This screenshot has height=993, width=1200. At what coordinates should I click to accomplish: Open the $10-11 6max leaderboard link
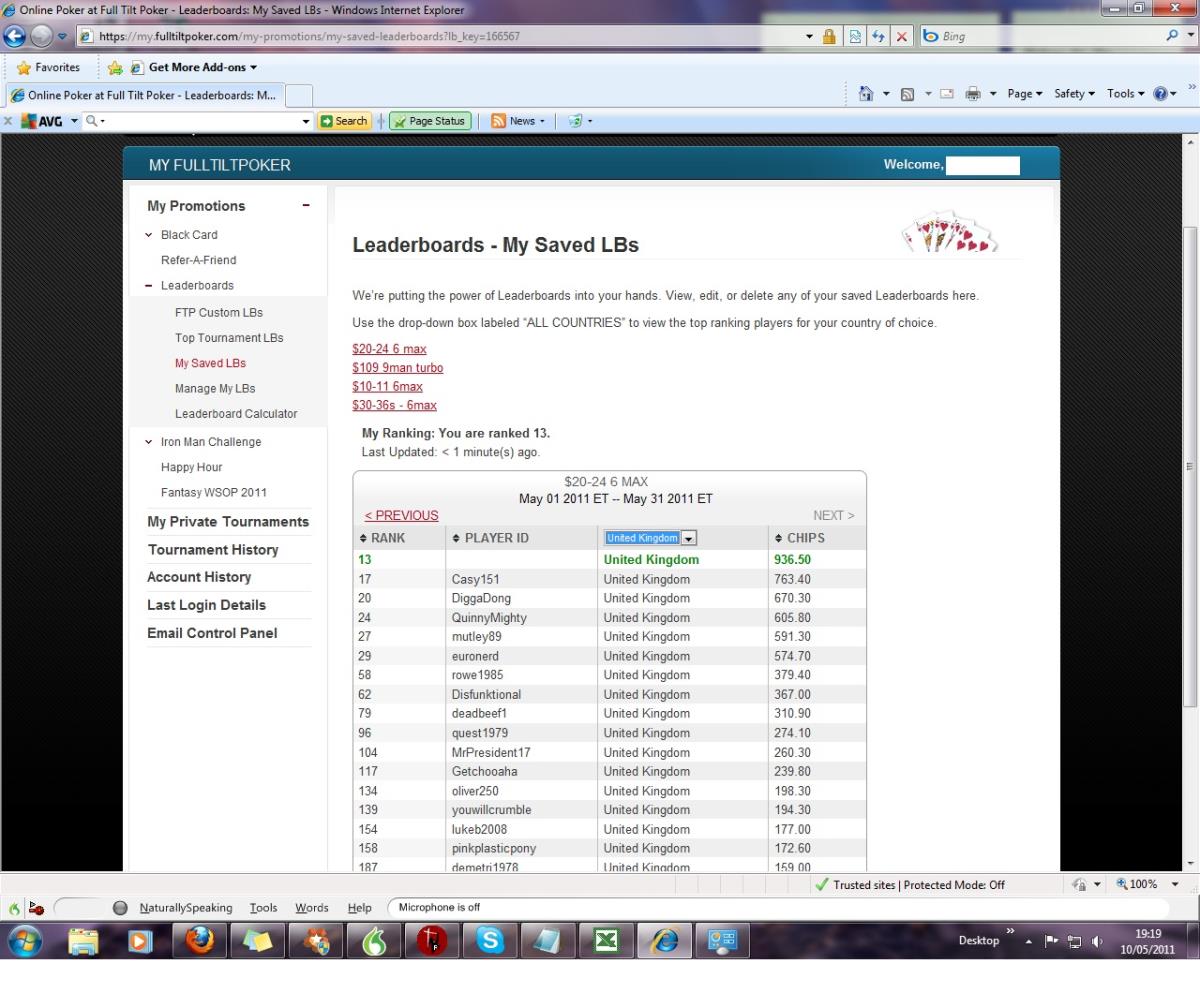tap(388, 386)
